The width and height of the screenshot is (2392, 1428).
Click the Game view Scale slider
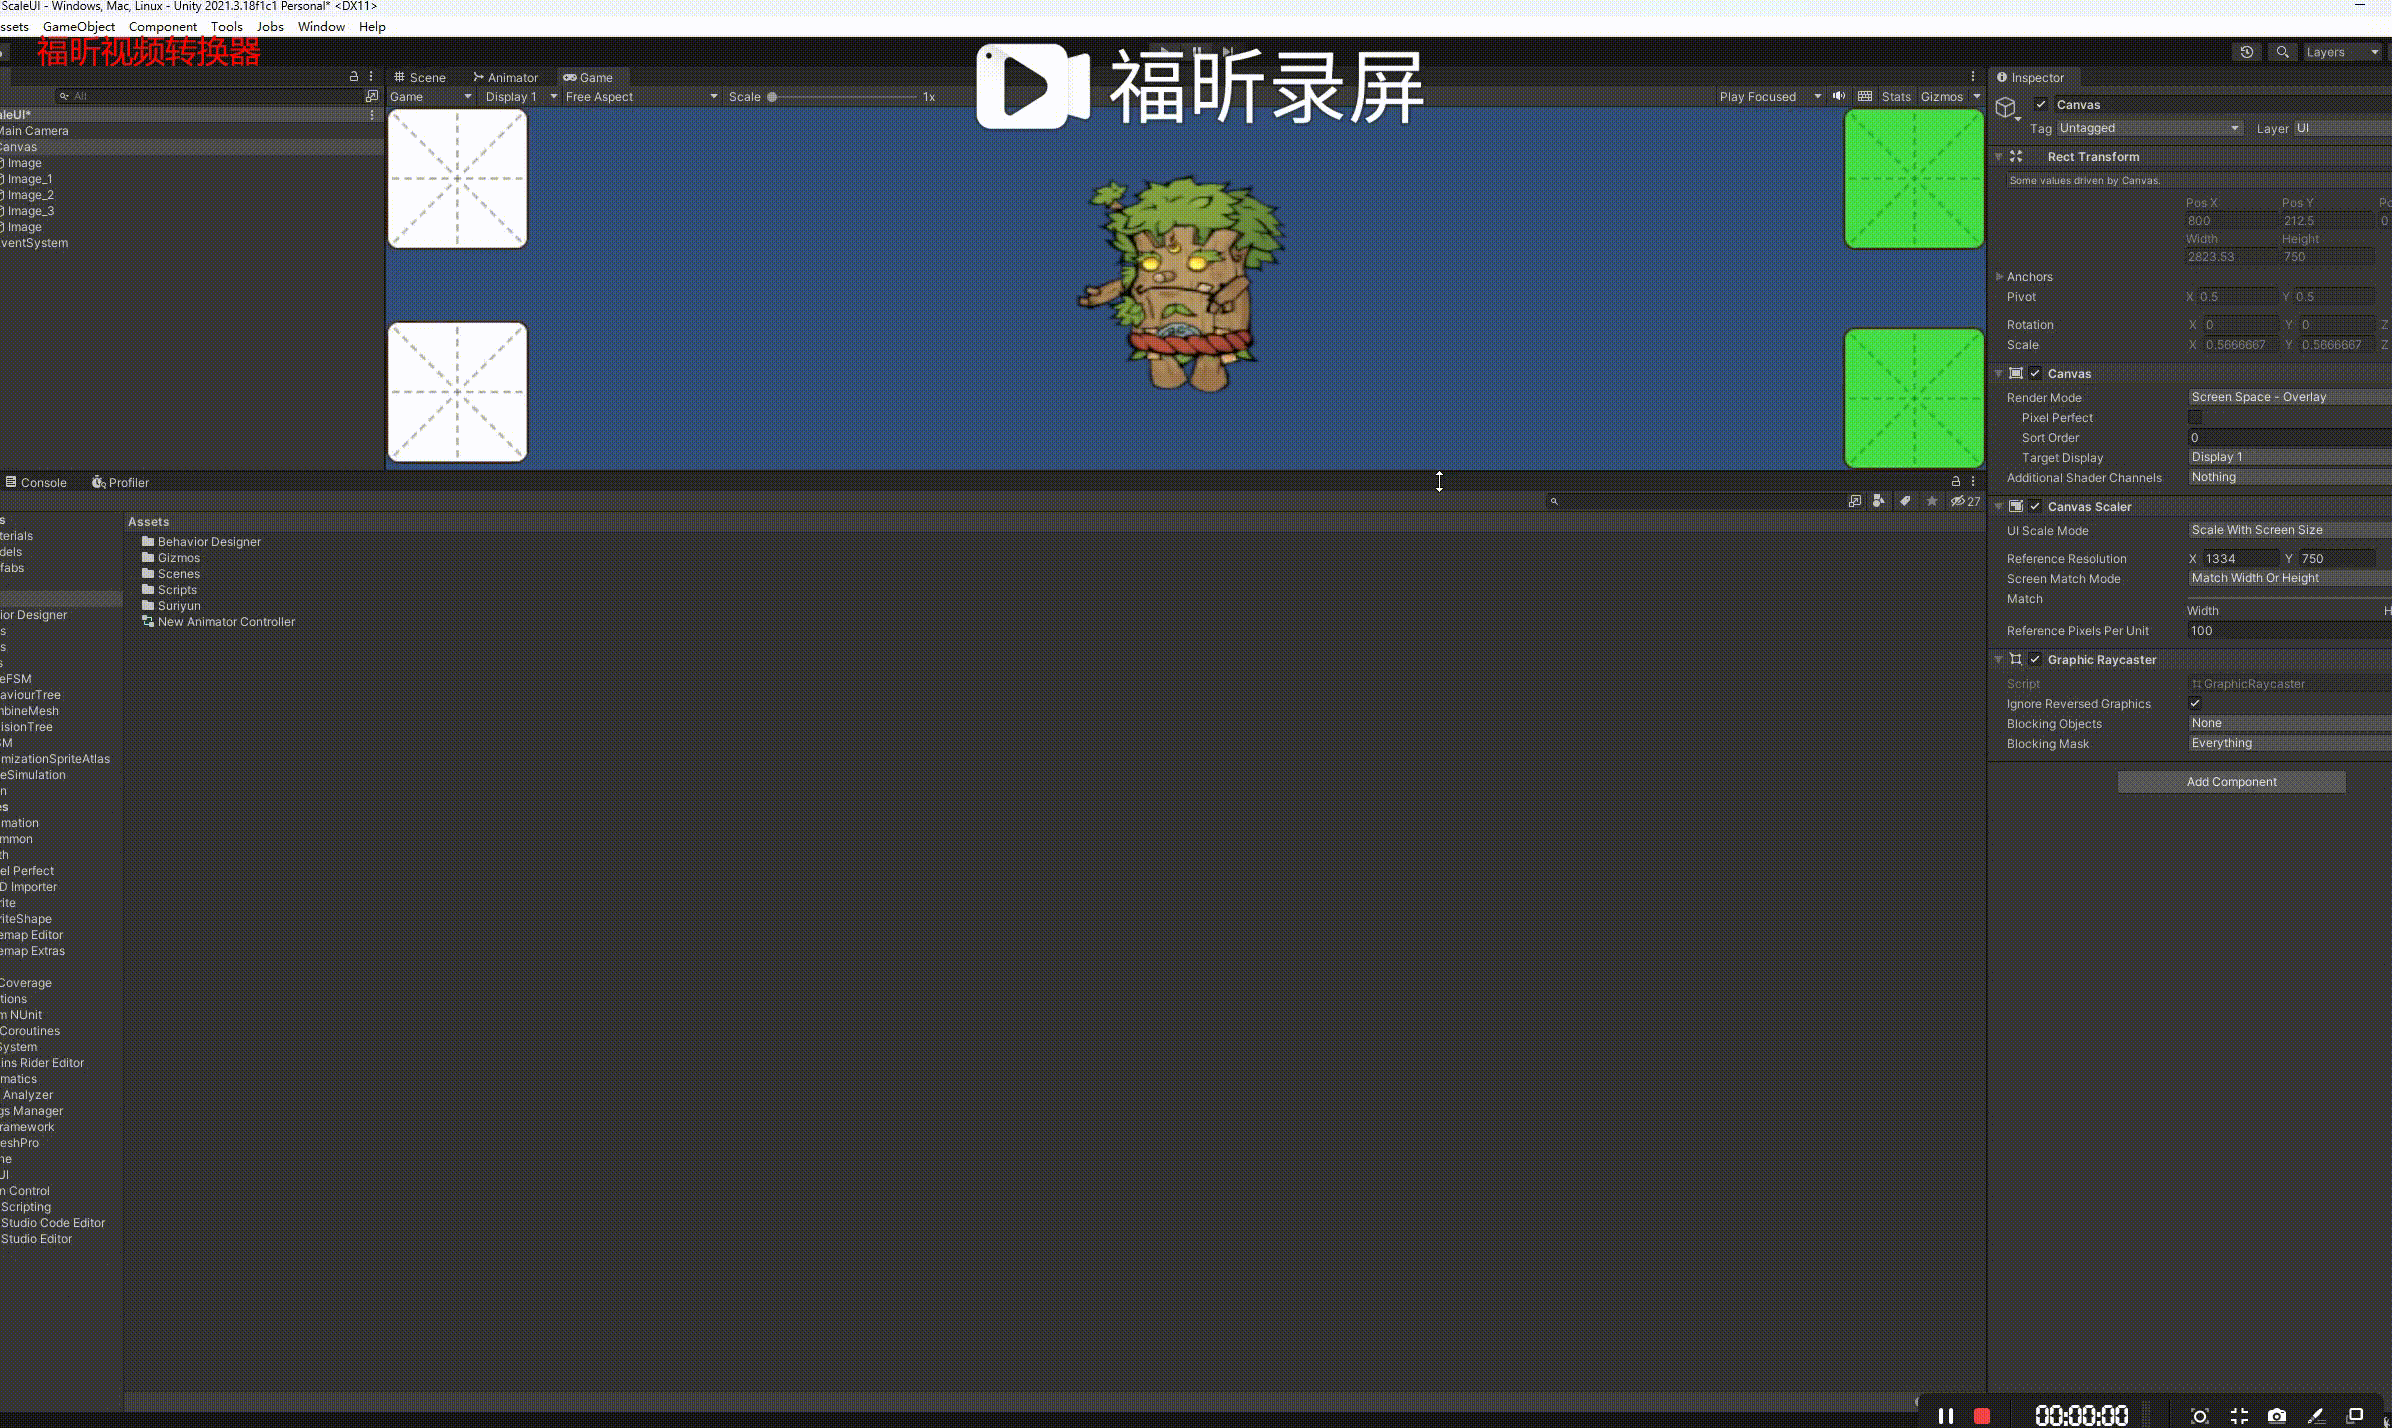(x=843, y=97)
